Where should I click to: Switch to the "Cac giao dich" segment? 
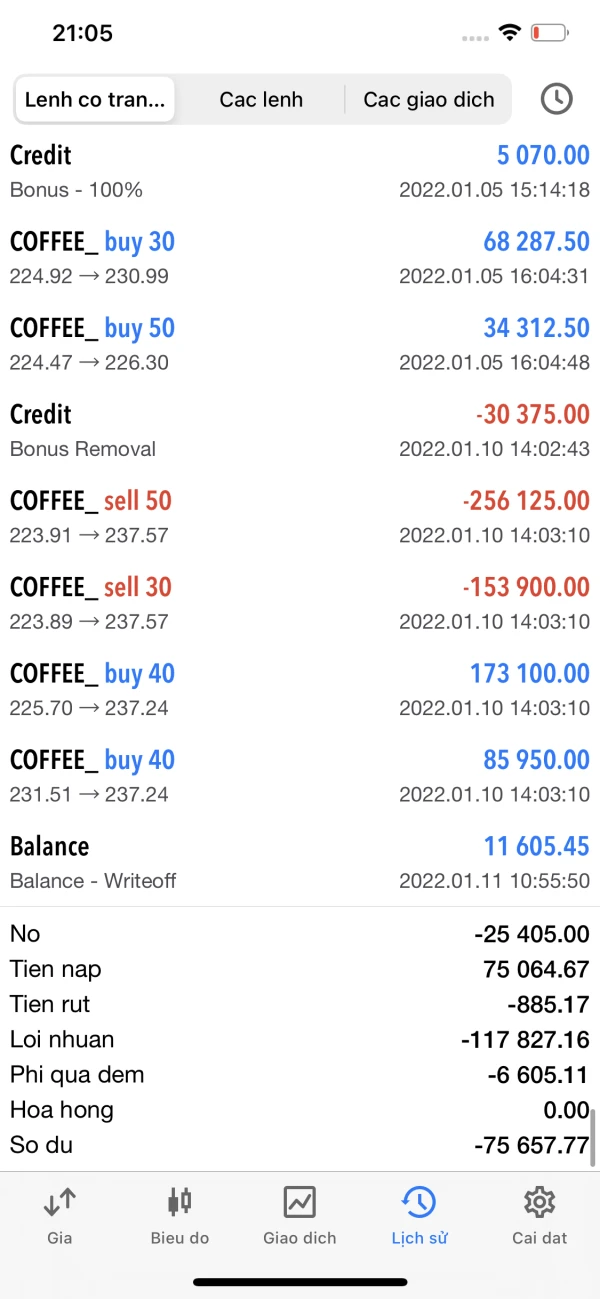(428, 99)
